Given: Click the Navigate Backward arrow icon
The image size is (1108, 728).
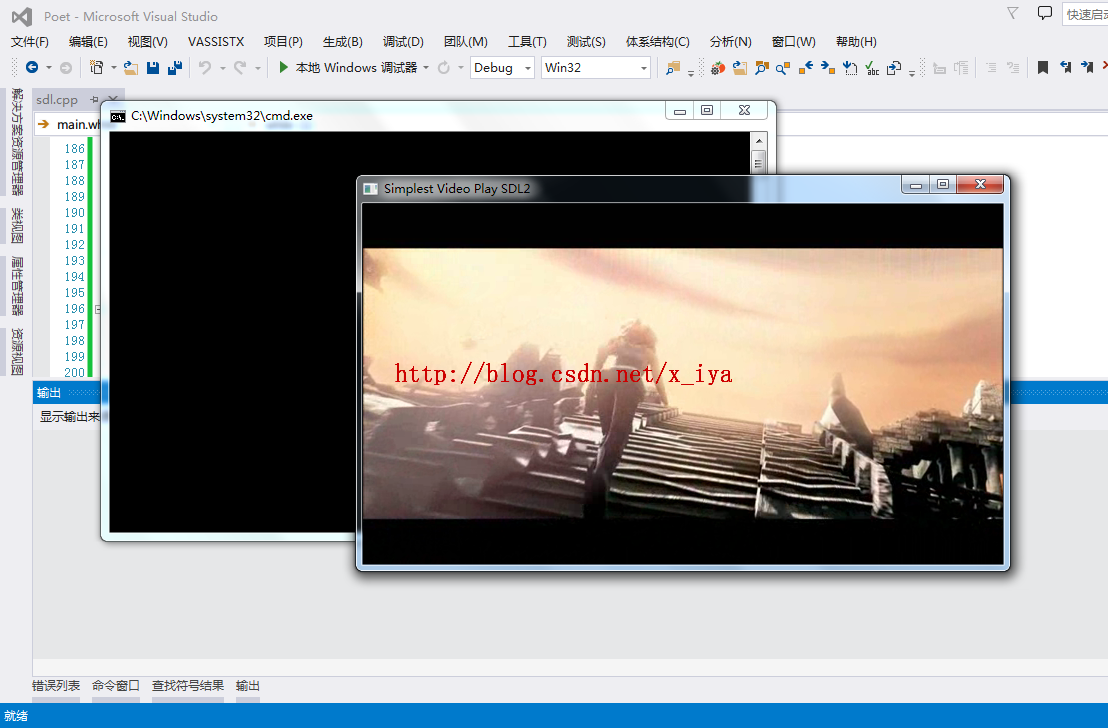Looking at the screenshot, I should point(32,67).
